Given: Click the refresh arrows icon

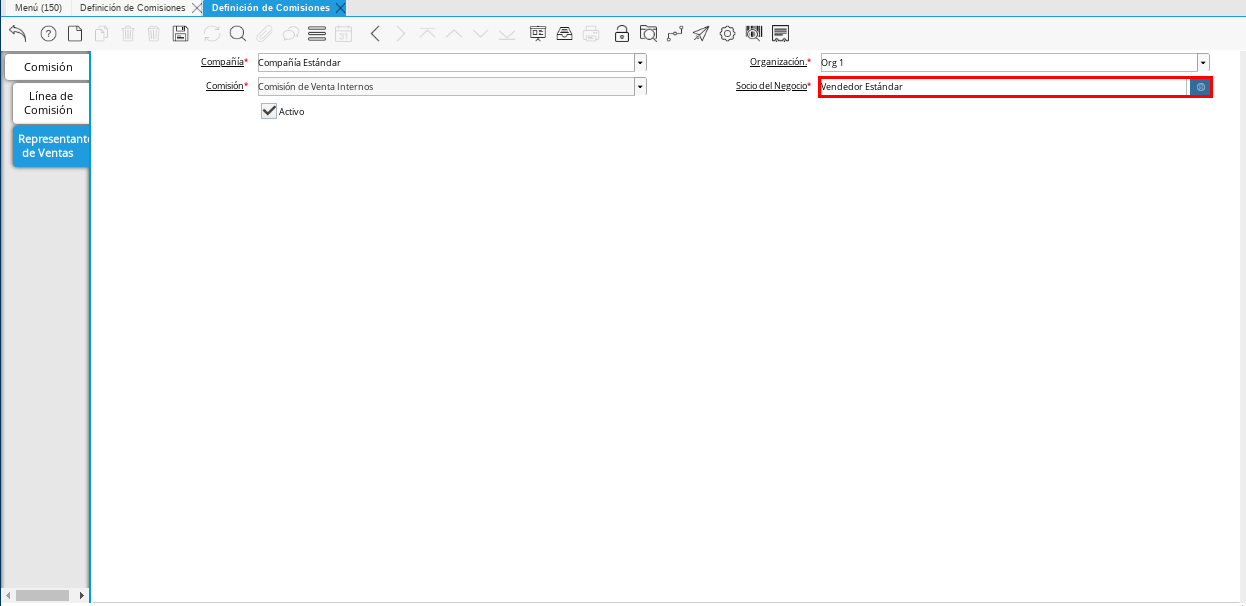Looking at the screenshot, I should pos(212,33).
